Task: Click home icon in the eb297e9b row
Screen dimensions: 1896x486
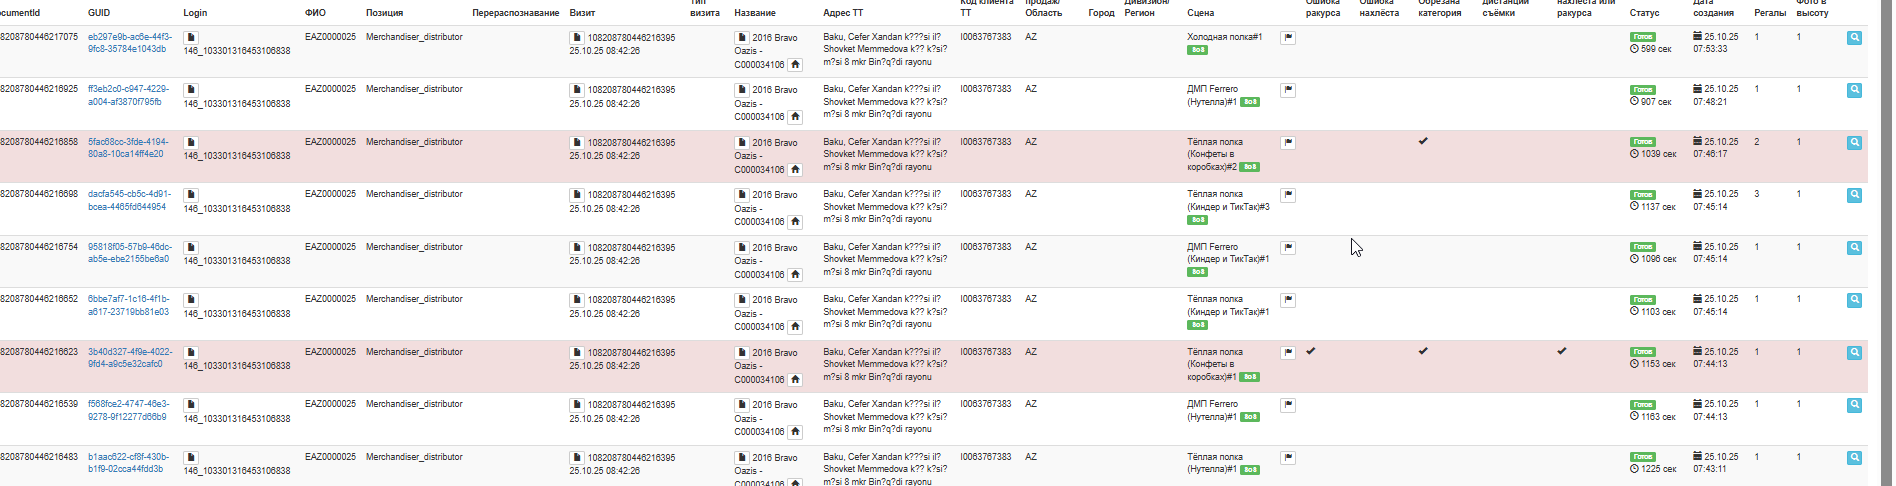Action: (795, 64)
